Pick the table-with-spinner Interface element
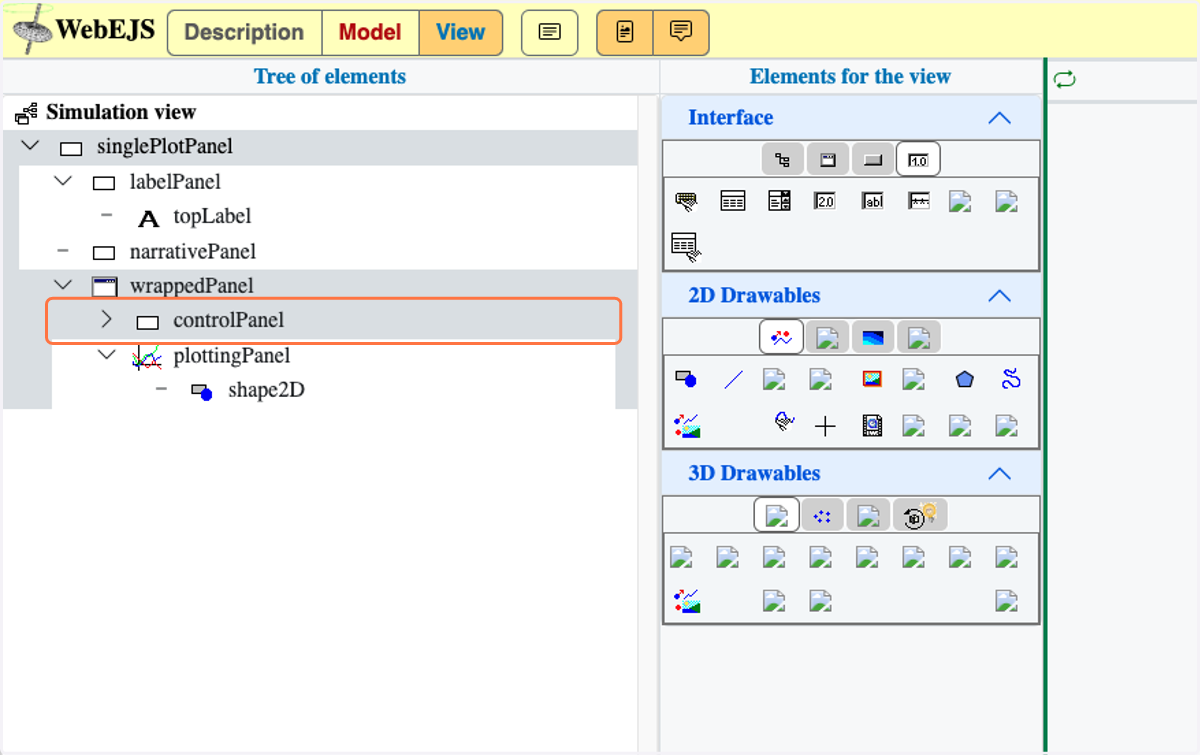1200x755 pixels. (780, 201)
